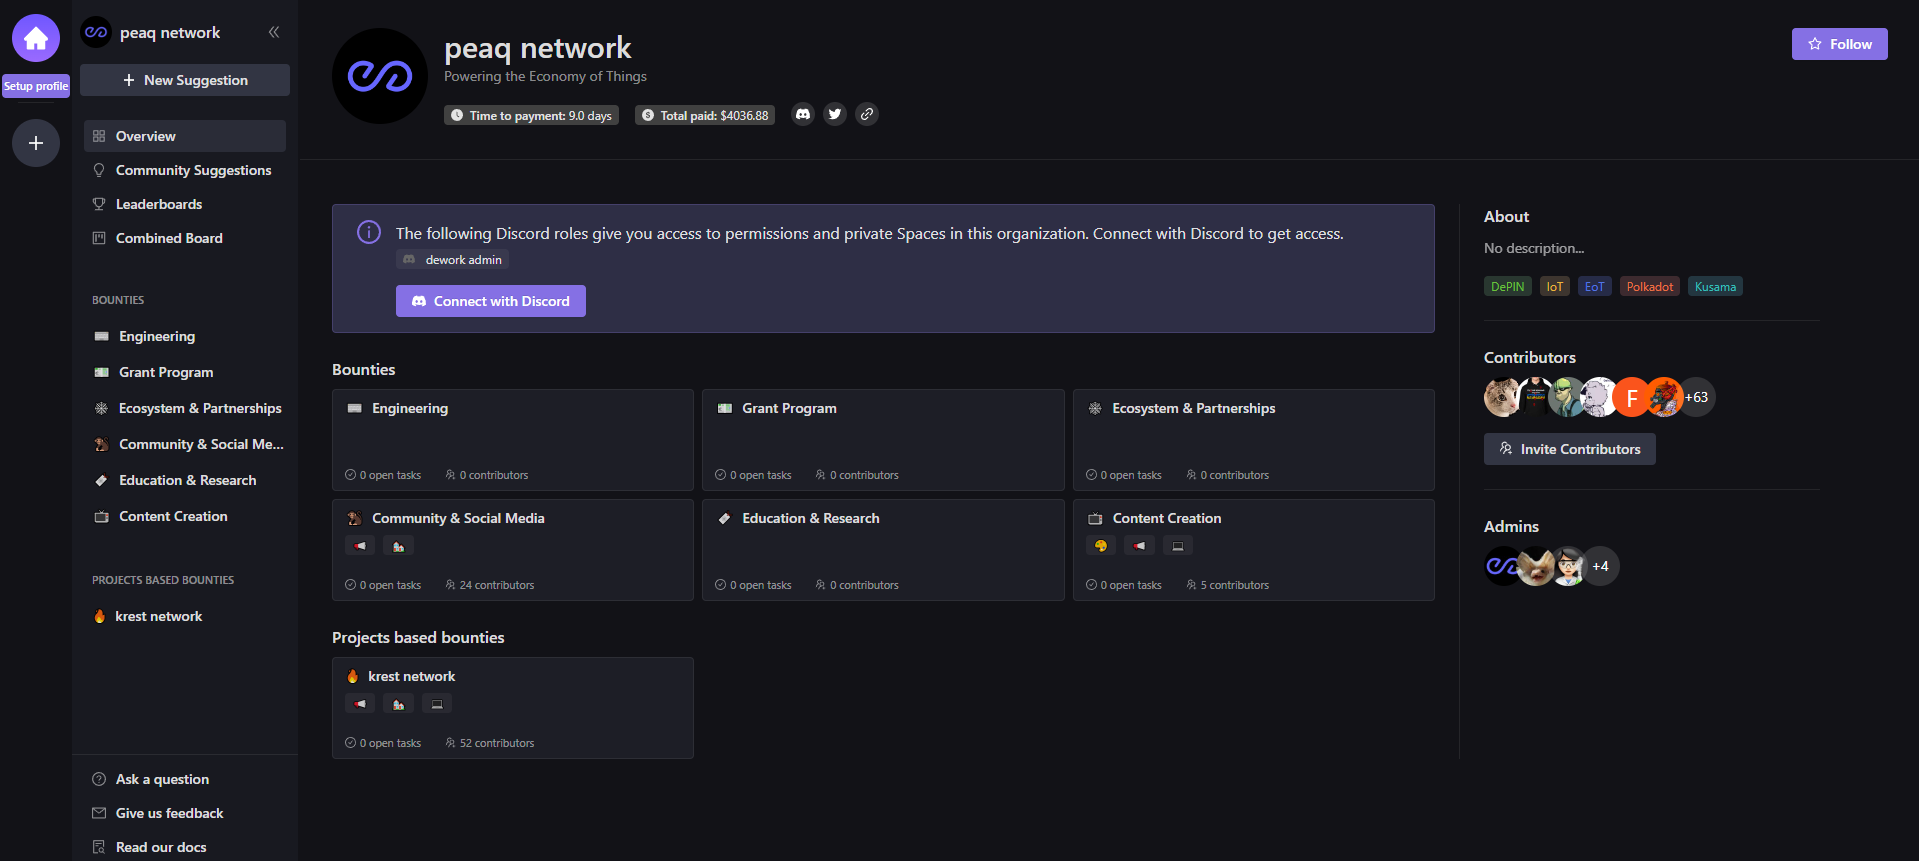The height and width of the screenshot is (861, 1919).
Task: Open the Twitter icon link in header
Action: 835,114
